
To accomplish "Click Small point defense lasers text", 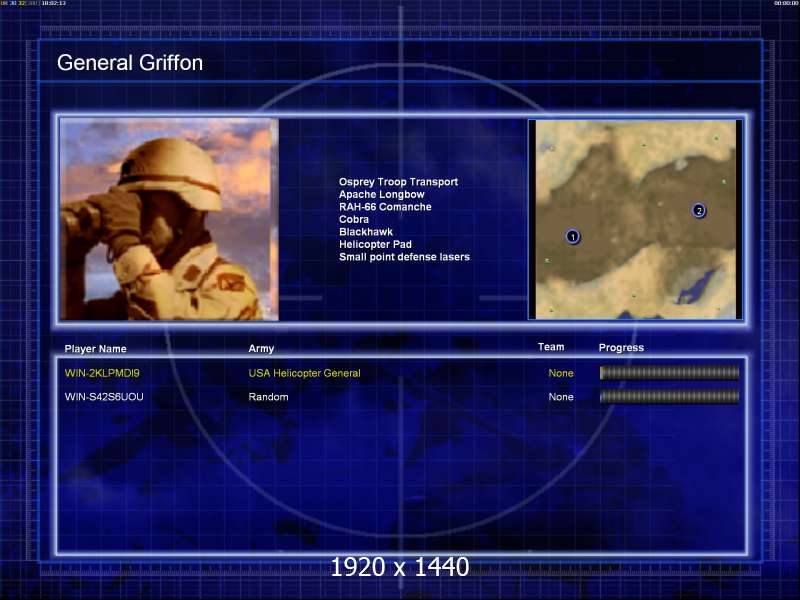I will (404, 257).
